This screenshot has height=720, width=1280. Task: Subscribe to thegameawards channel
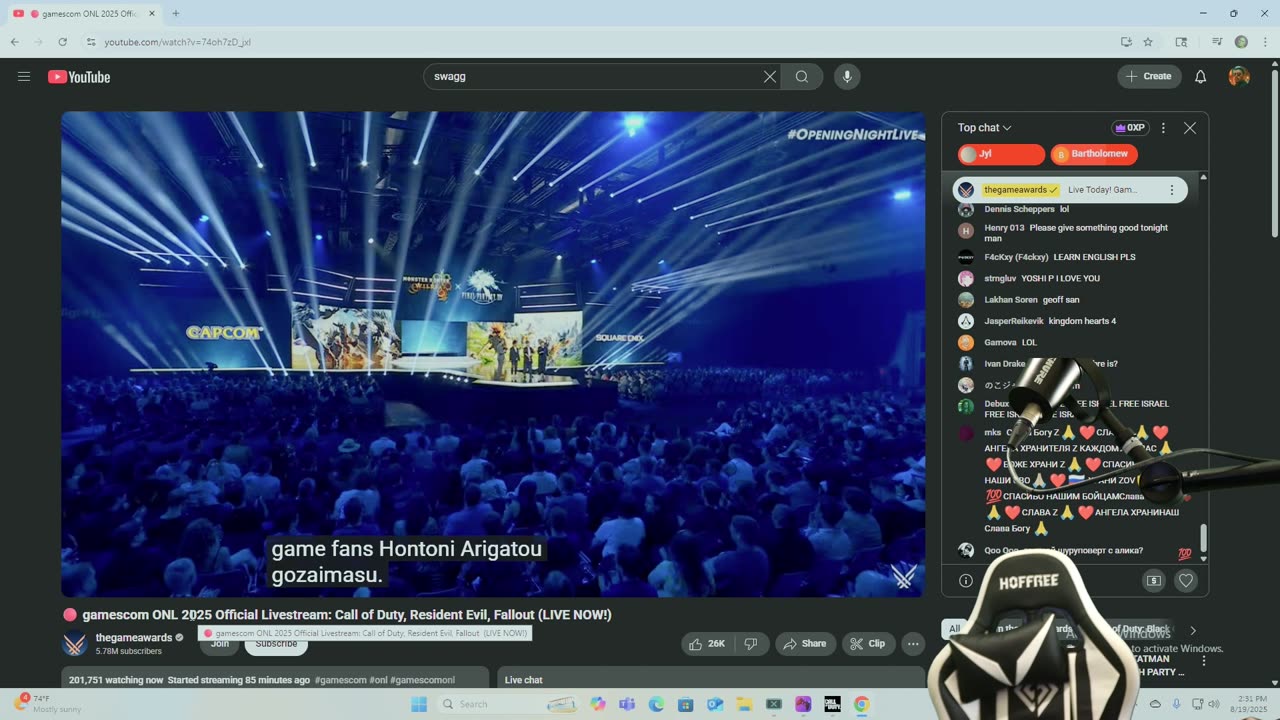276,644
